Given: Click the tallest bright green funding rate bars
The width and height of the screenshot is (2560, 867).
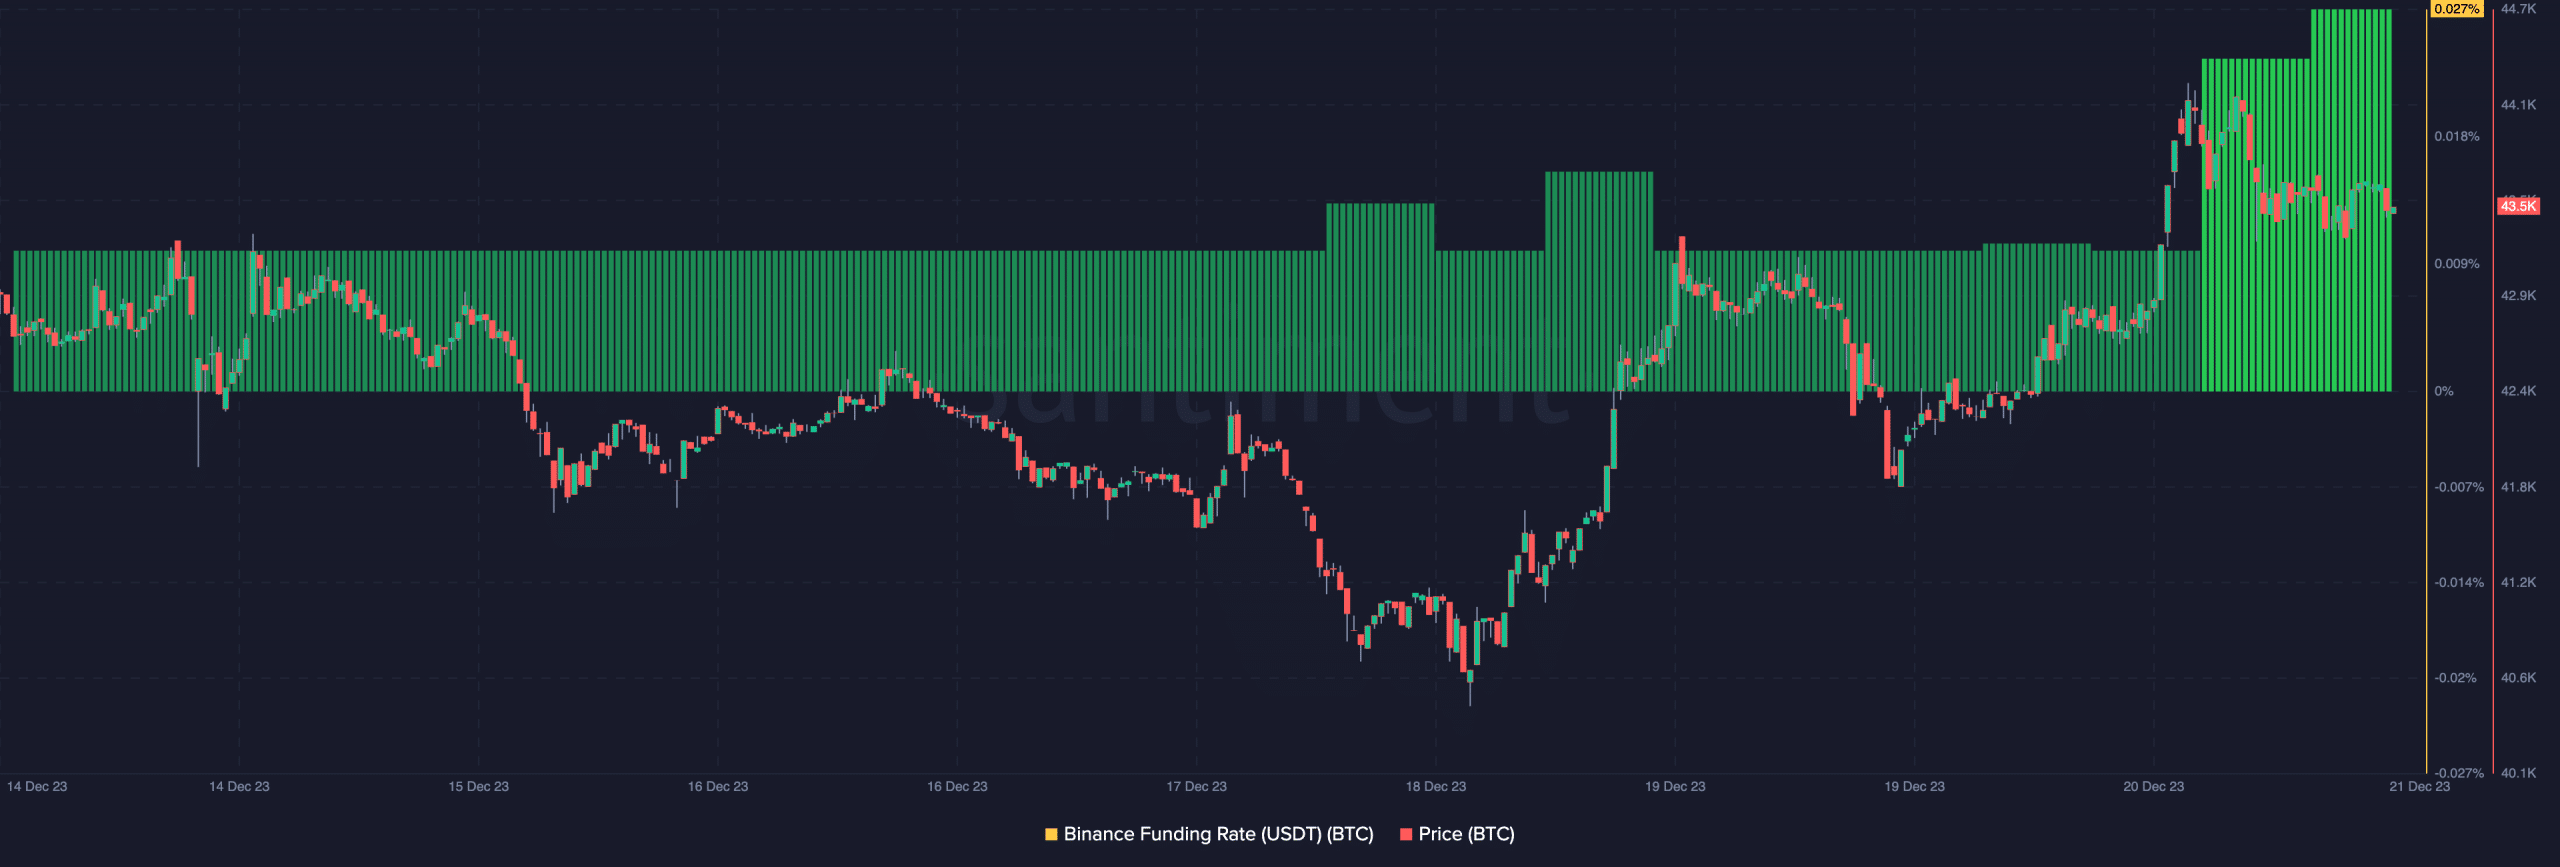Looking at the screenshot, I should pyautogui.click(x=2351, y=200).
